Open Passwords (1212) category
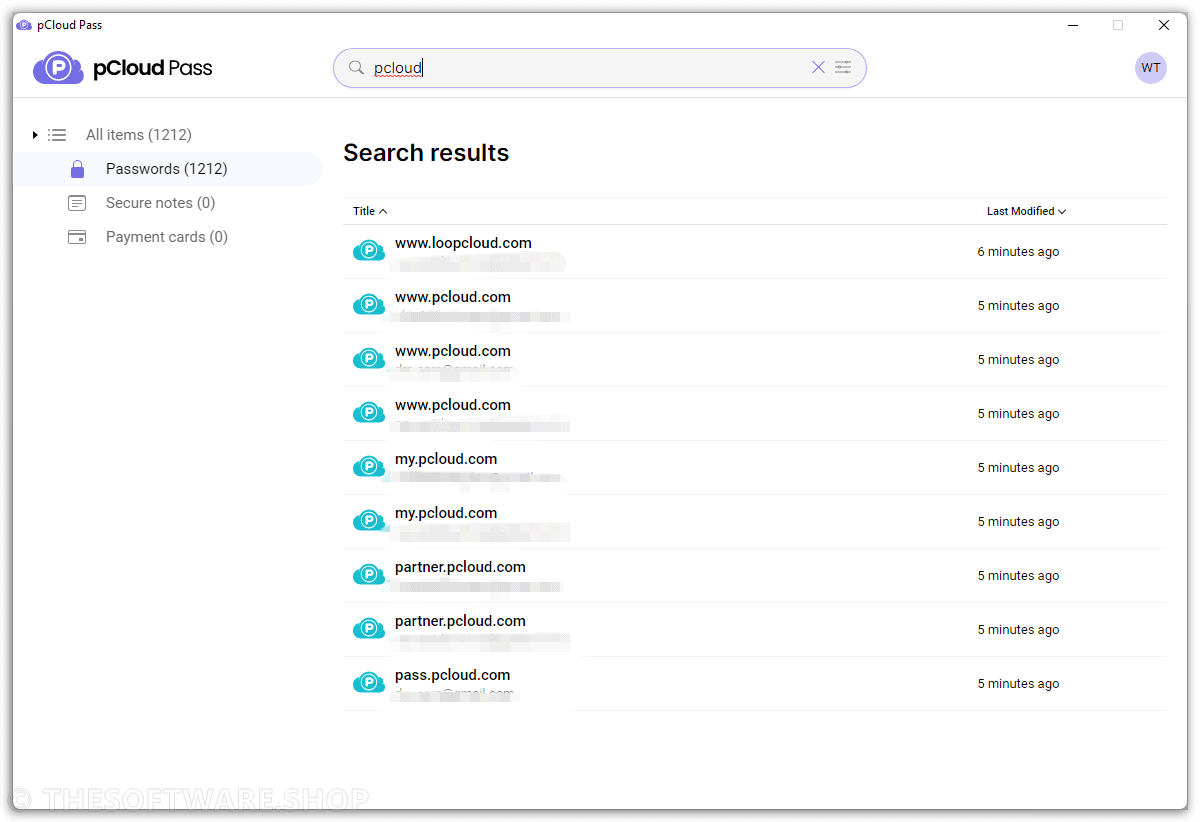 click(x=167, y=169)
